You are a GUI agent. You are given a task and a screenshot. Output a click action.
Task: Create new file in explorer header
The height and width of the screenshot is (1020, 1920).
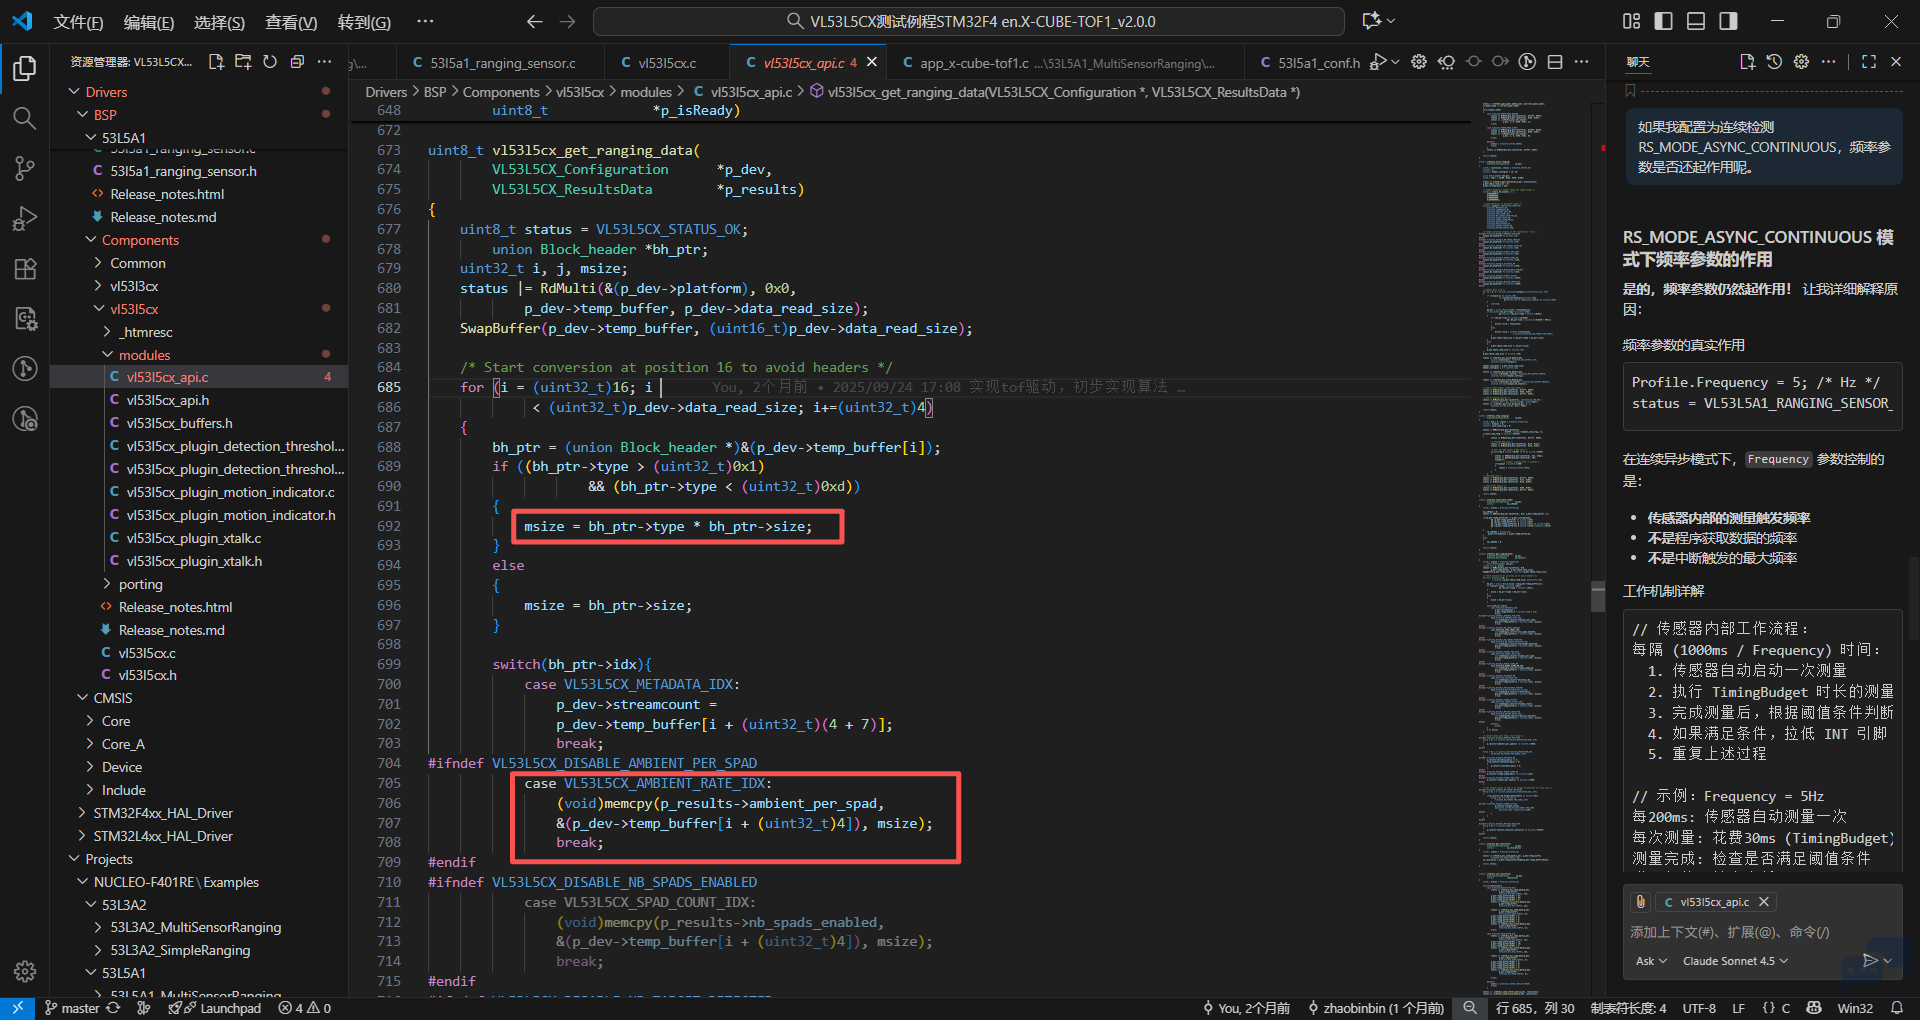tap(216, 62)
